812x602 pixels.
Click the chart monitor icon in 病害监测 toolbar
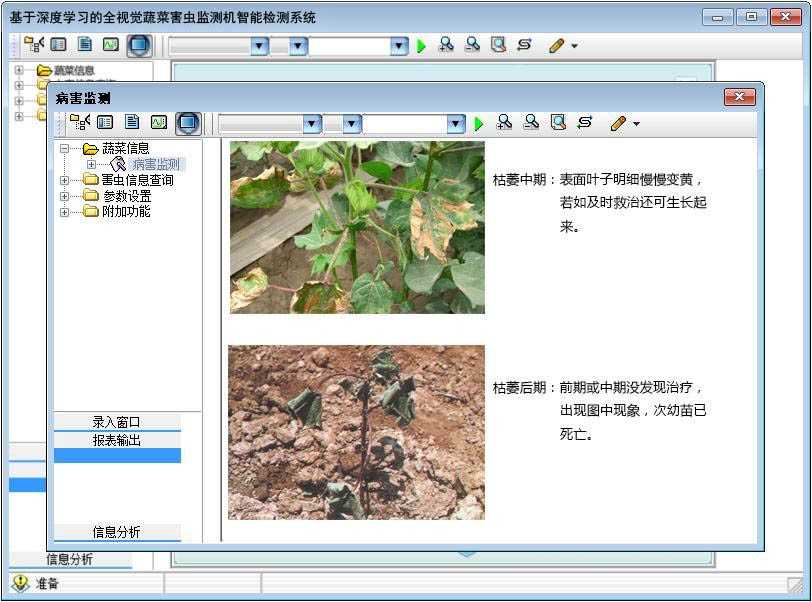tap(159, 123)
